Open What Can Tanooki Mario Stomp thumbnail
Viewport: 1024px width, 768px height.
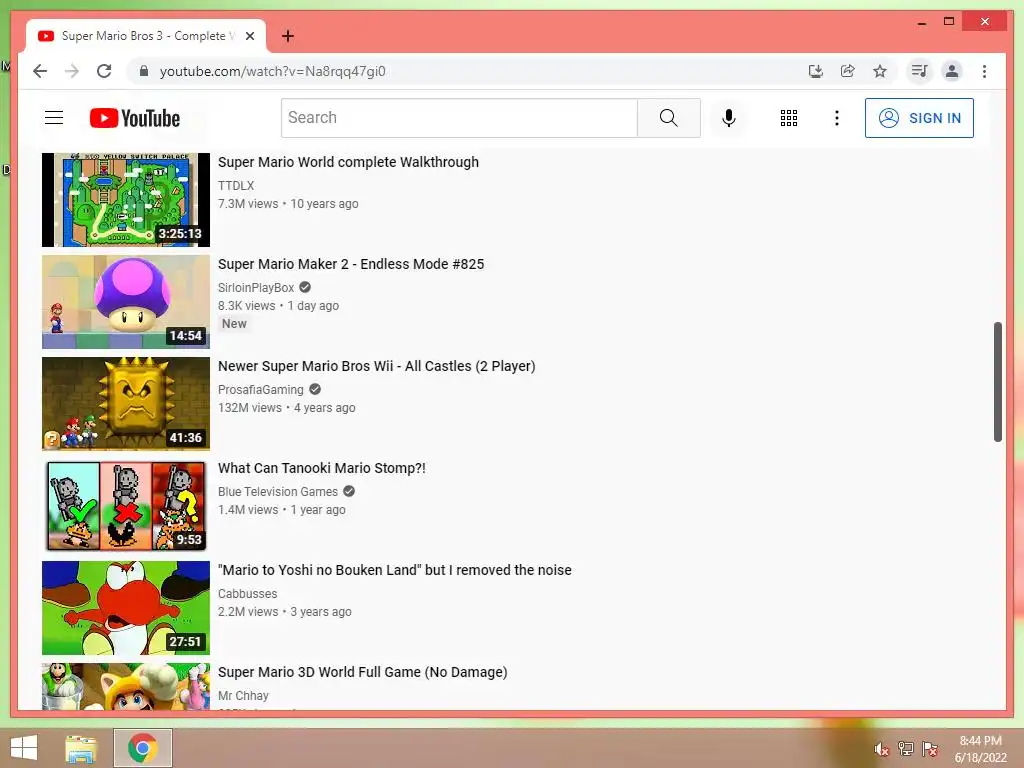126,505
